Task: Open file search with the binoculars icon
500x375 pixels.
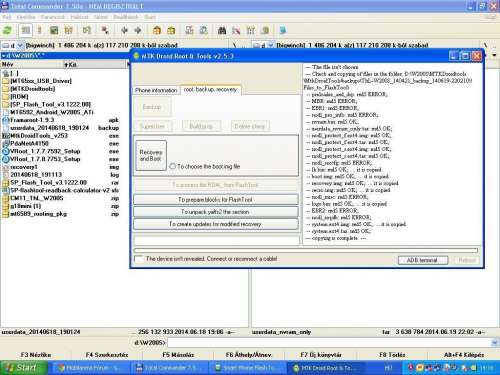Action: (222, 31)
